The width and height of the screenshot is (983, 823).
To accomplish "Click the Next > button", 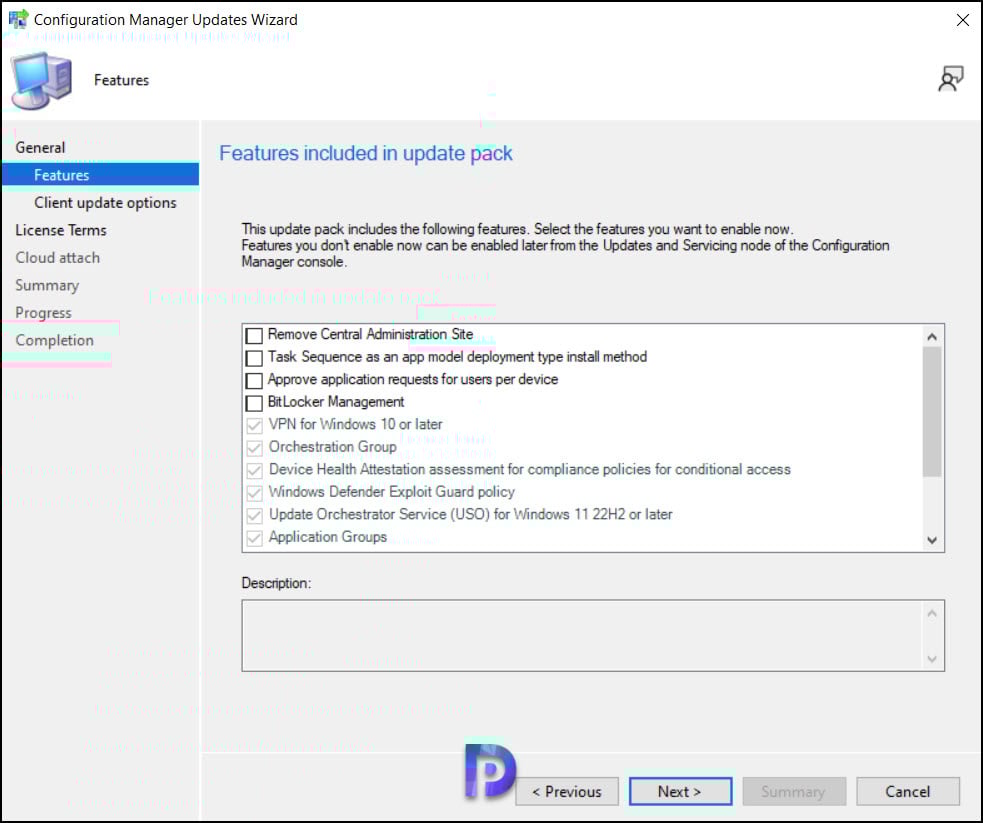I will tap(680, 792).
